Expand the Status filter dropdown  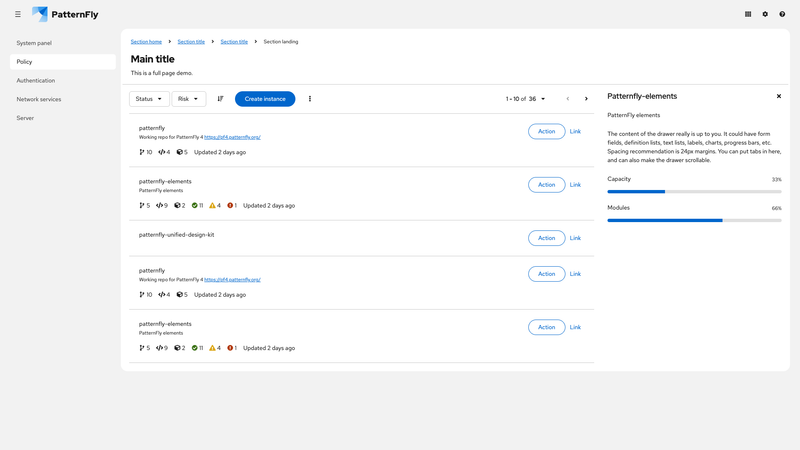(149, 99)
